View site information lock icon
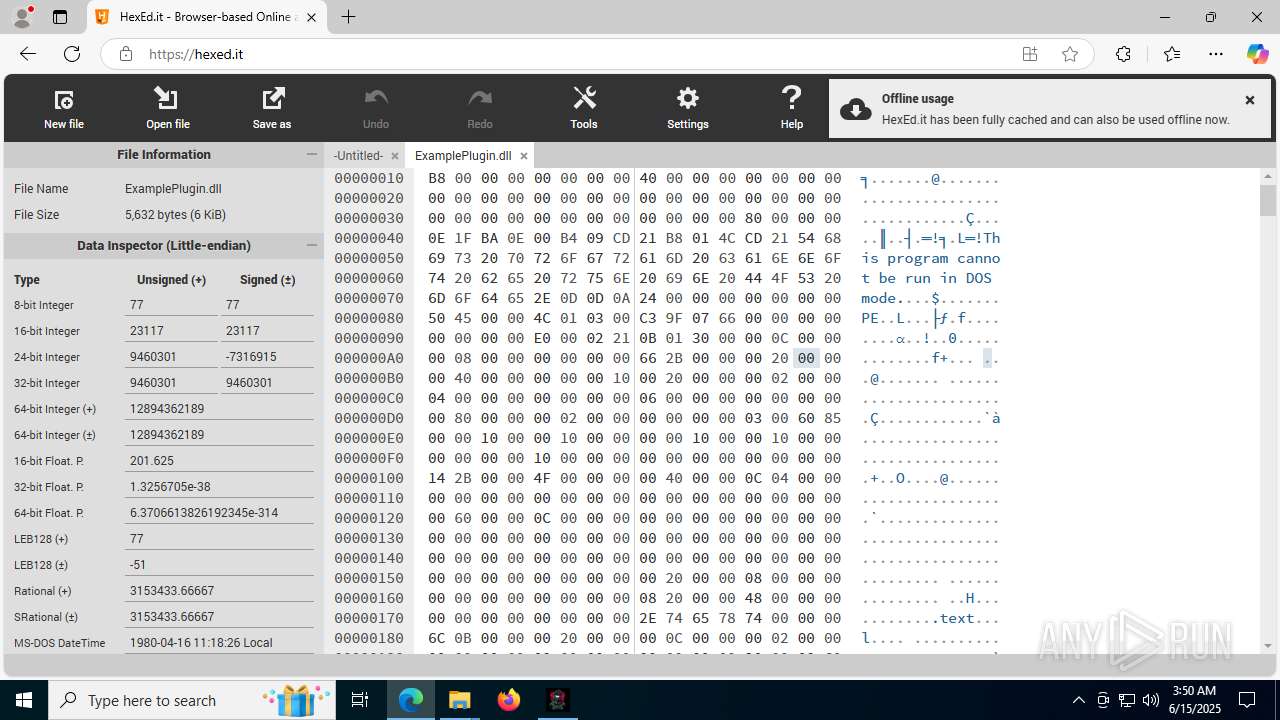Viewport: 1280px width, 720px height. click(125, 54)
